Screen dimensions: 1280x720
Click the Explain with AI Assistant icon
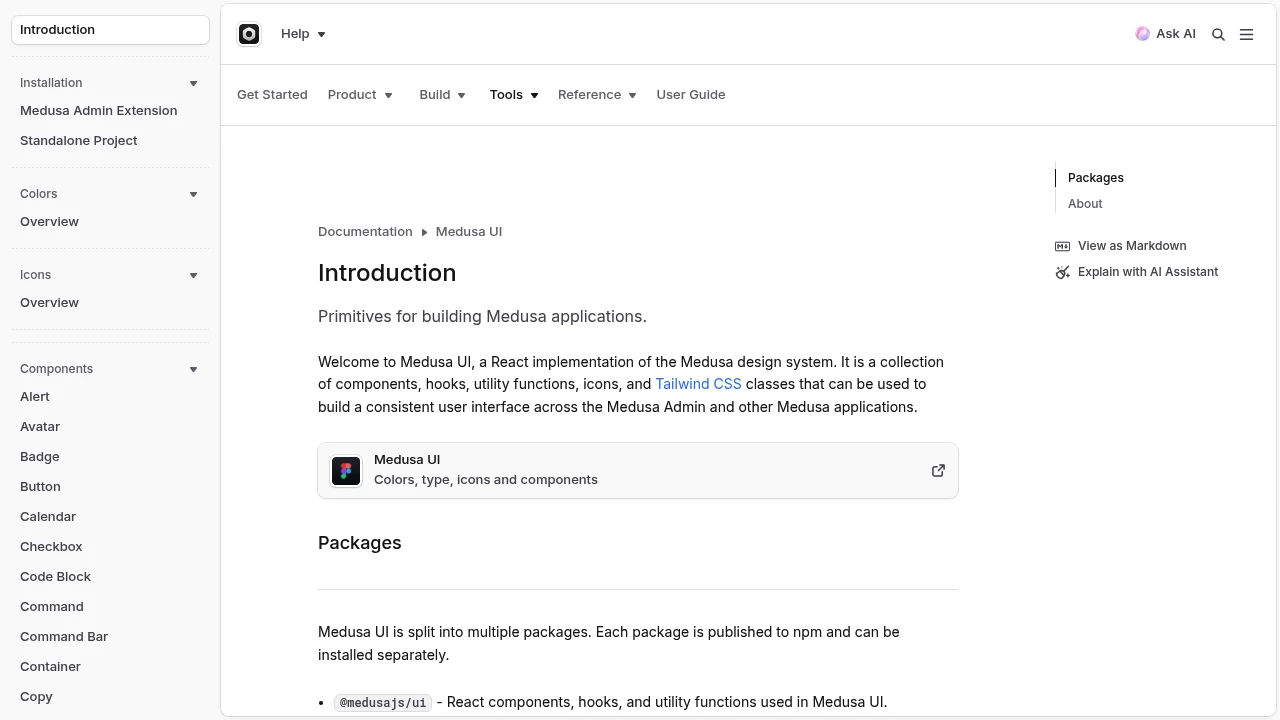[x=1062, y=272]
